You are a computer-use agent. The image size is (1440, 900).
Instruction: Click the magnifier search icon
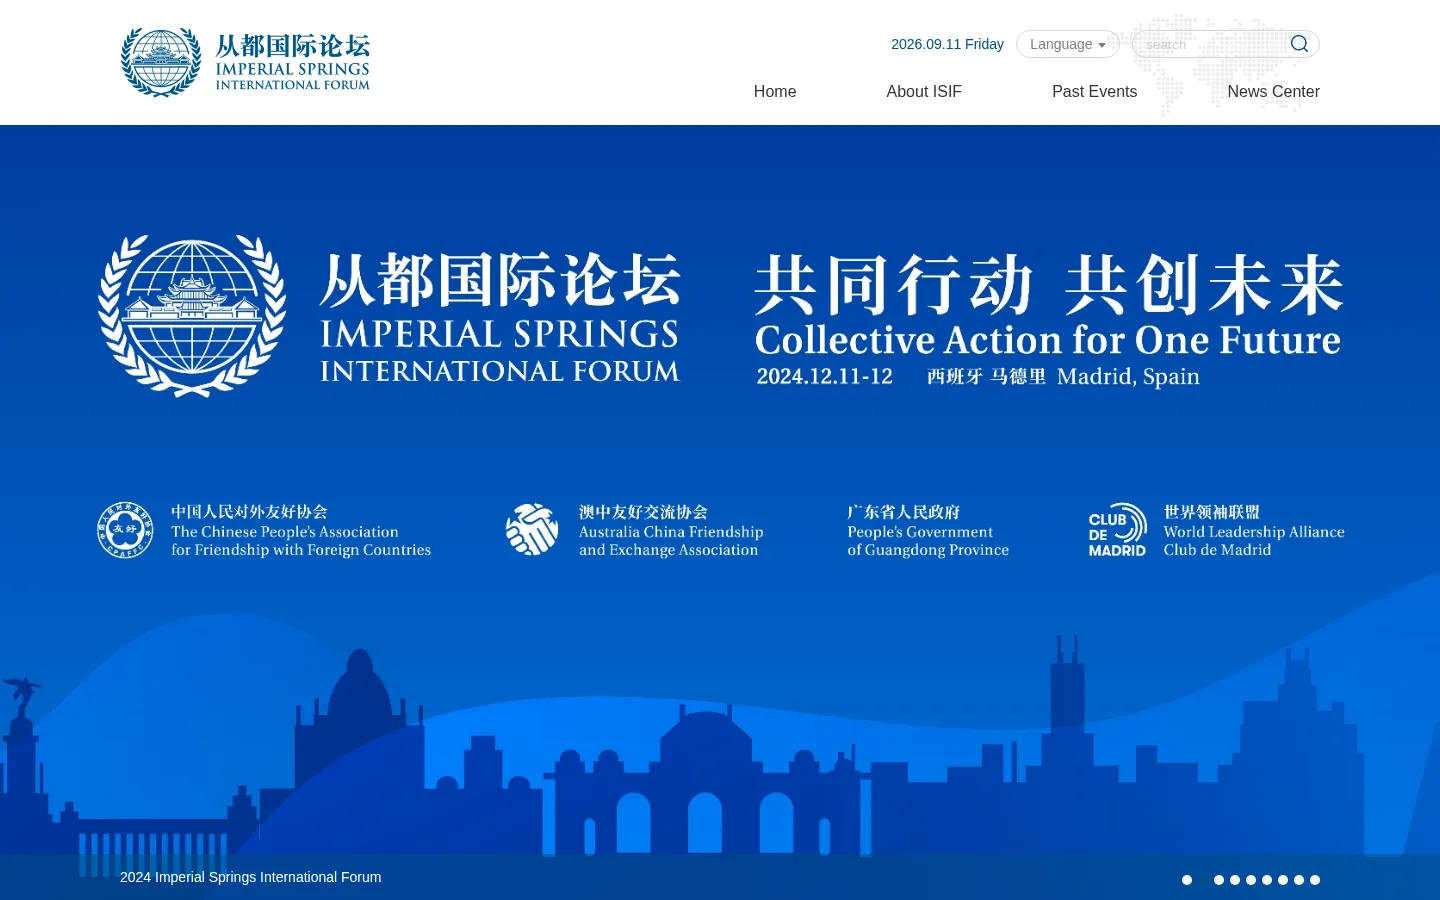[x=1299, y=44]
